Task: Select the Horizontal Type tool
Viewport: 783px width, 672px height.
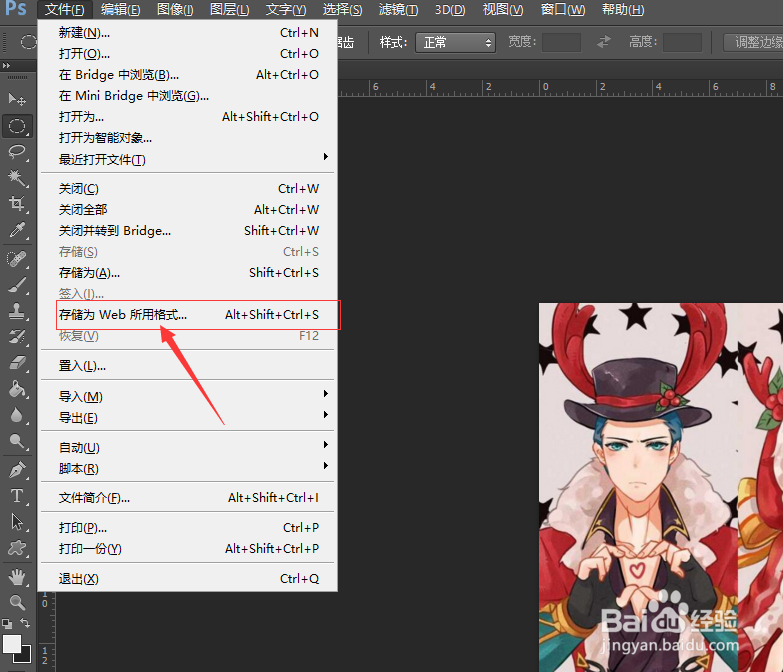Action: (x=17, y=496)
